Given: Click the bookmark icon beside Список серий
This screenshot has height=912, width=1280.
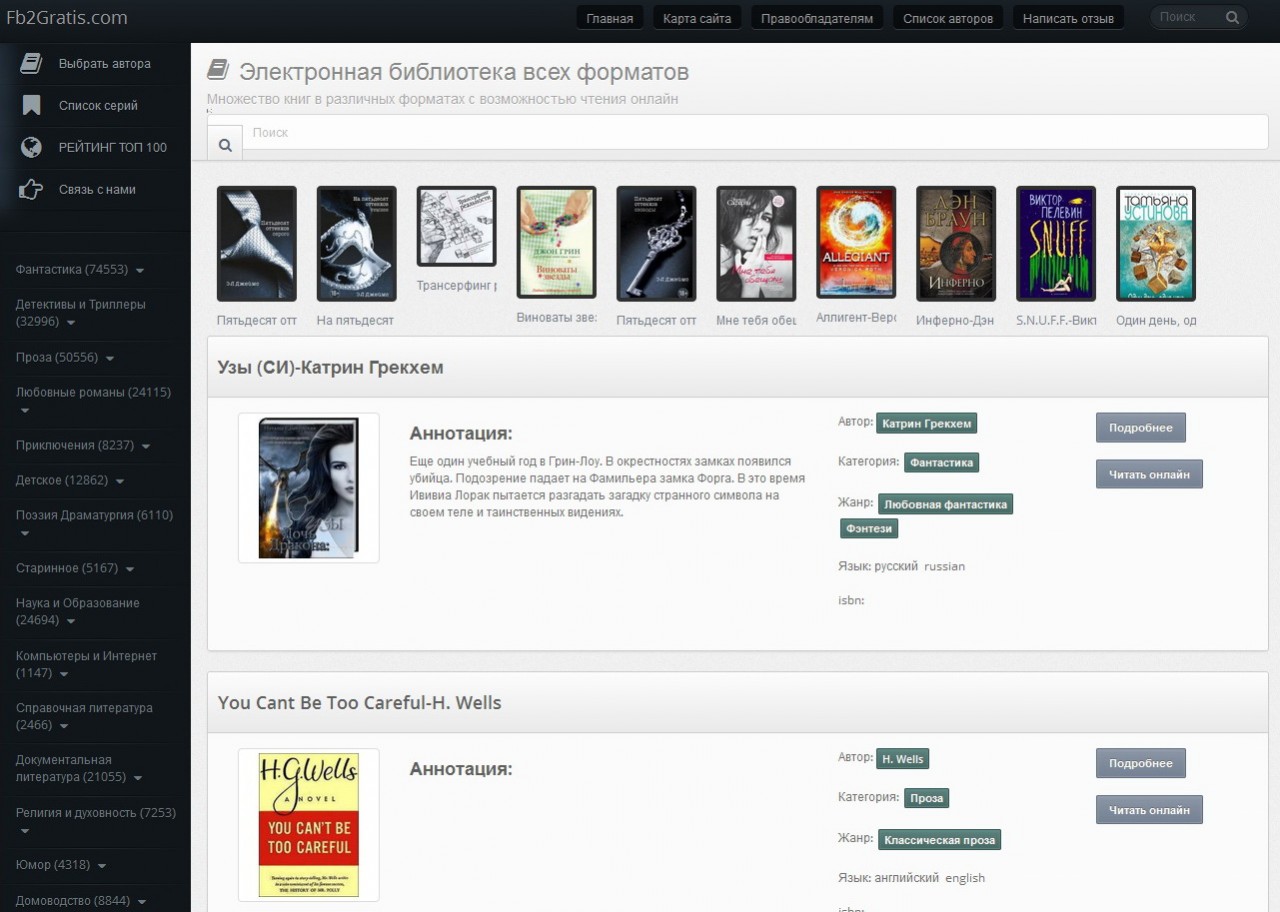Looking at the screenshot, I should point(31,105).
